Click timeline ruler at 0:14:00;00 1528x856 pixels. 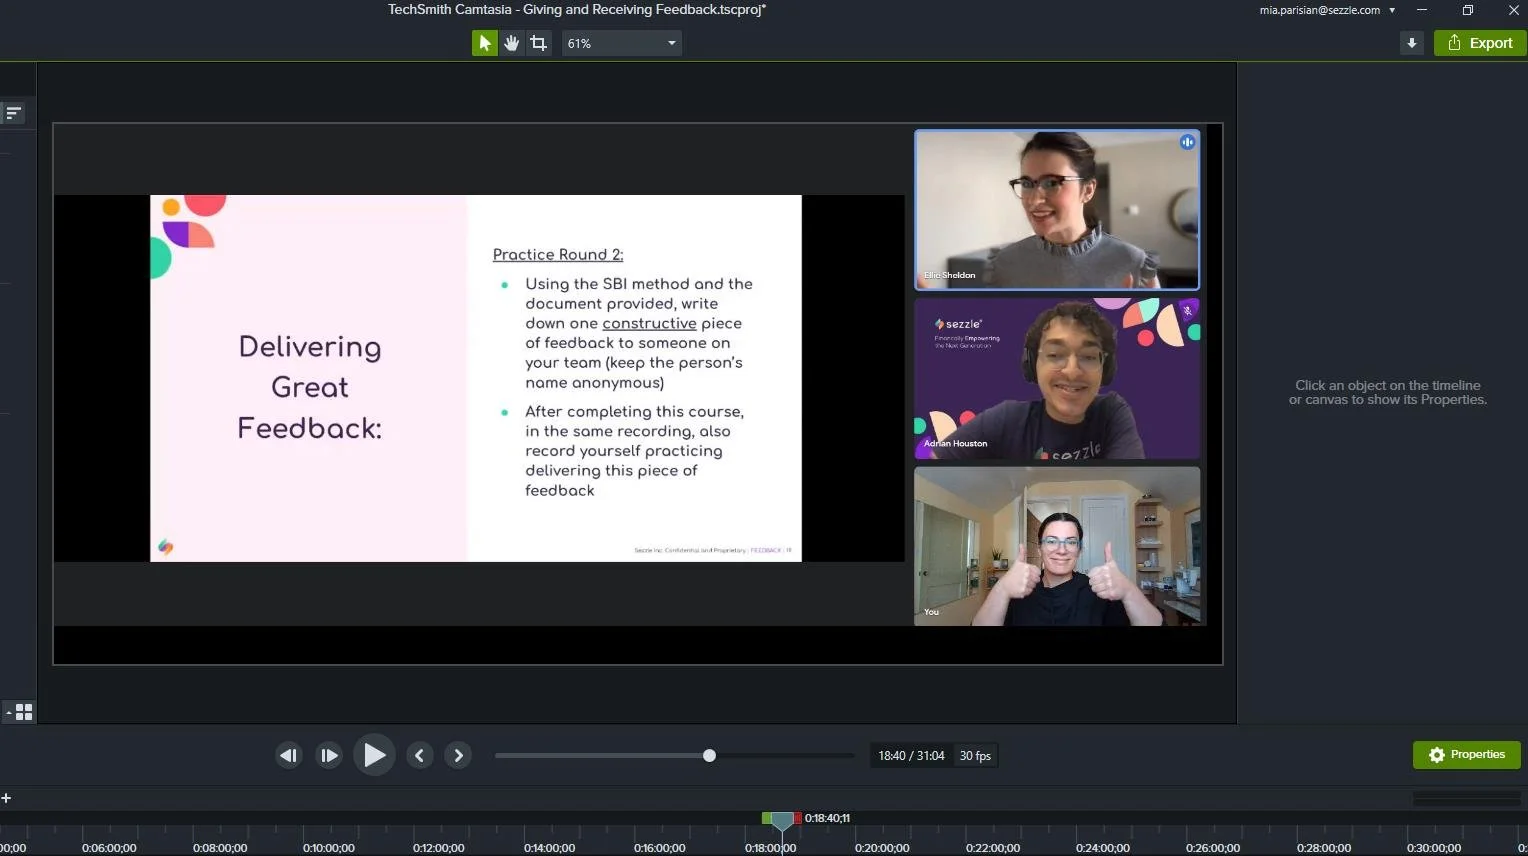[x=549, y=848]
